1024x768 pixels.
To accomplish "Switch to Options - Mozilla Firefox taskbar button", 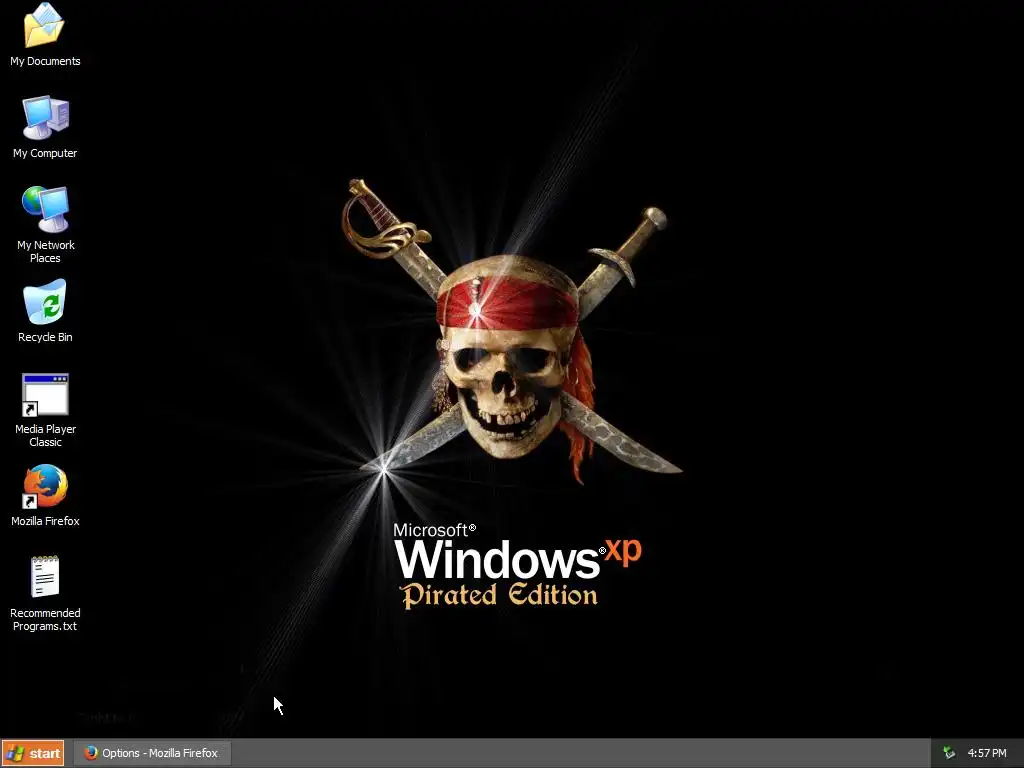I will pos(152,753).
